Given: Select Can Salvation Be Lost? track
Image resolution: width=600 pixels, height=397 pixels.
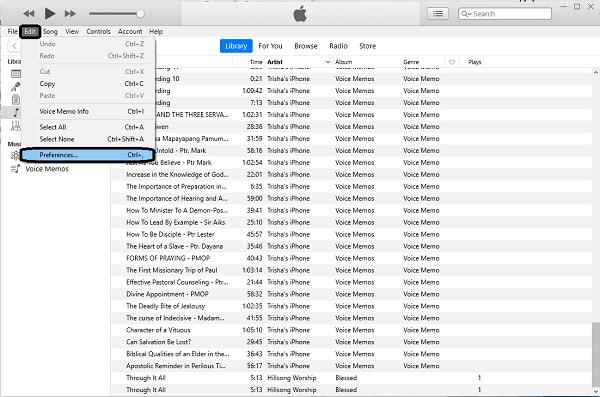Looking at the screenshot, I should click(158, 342).
